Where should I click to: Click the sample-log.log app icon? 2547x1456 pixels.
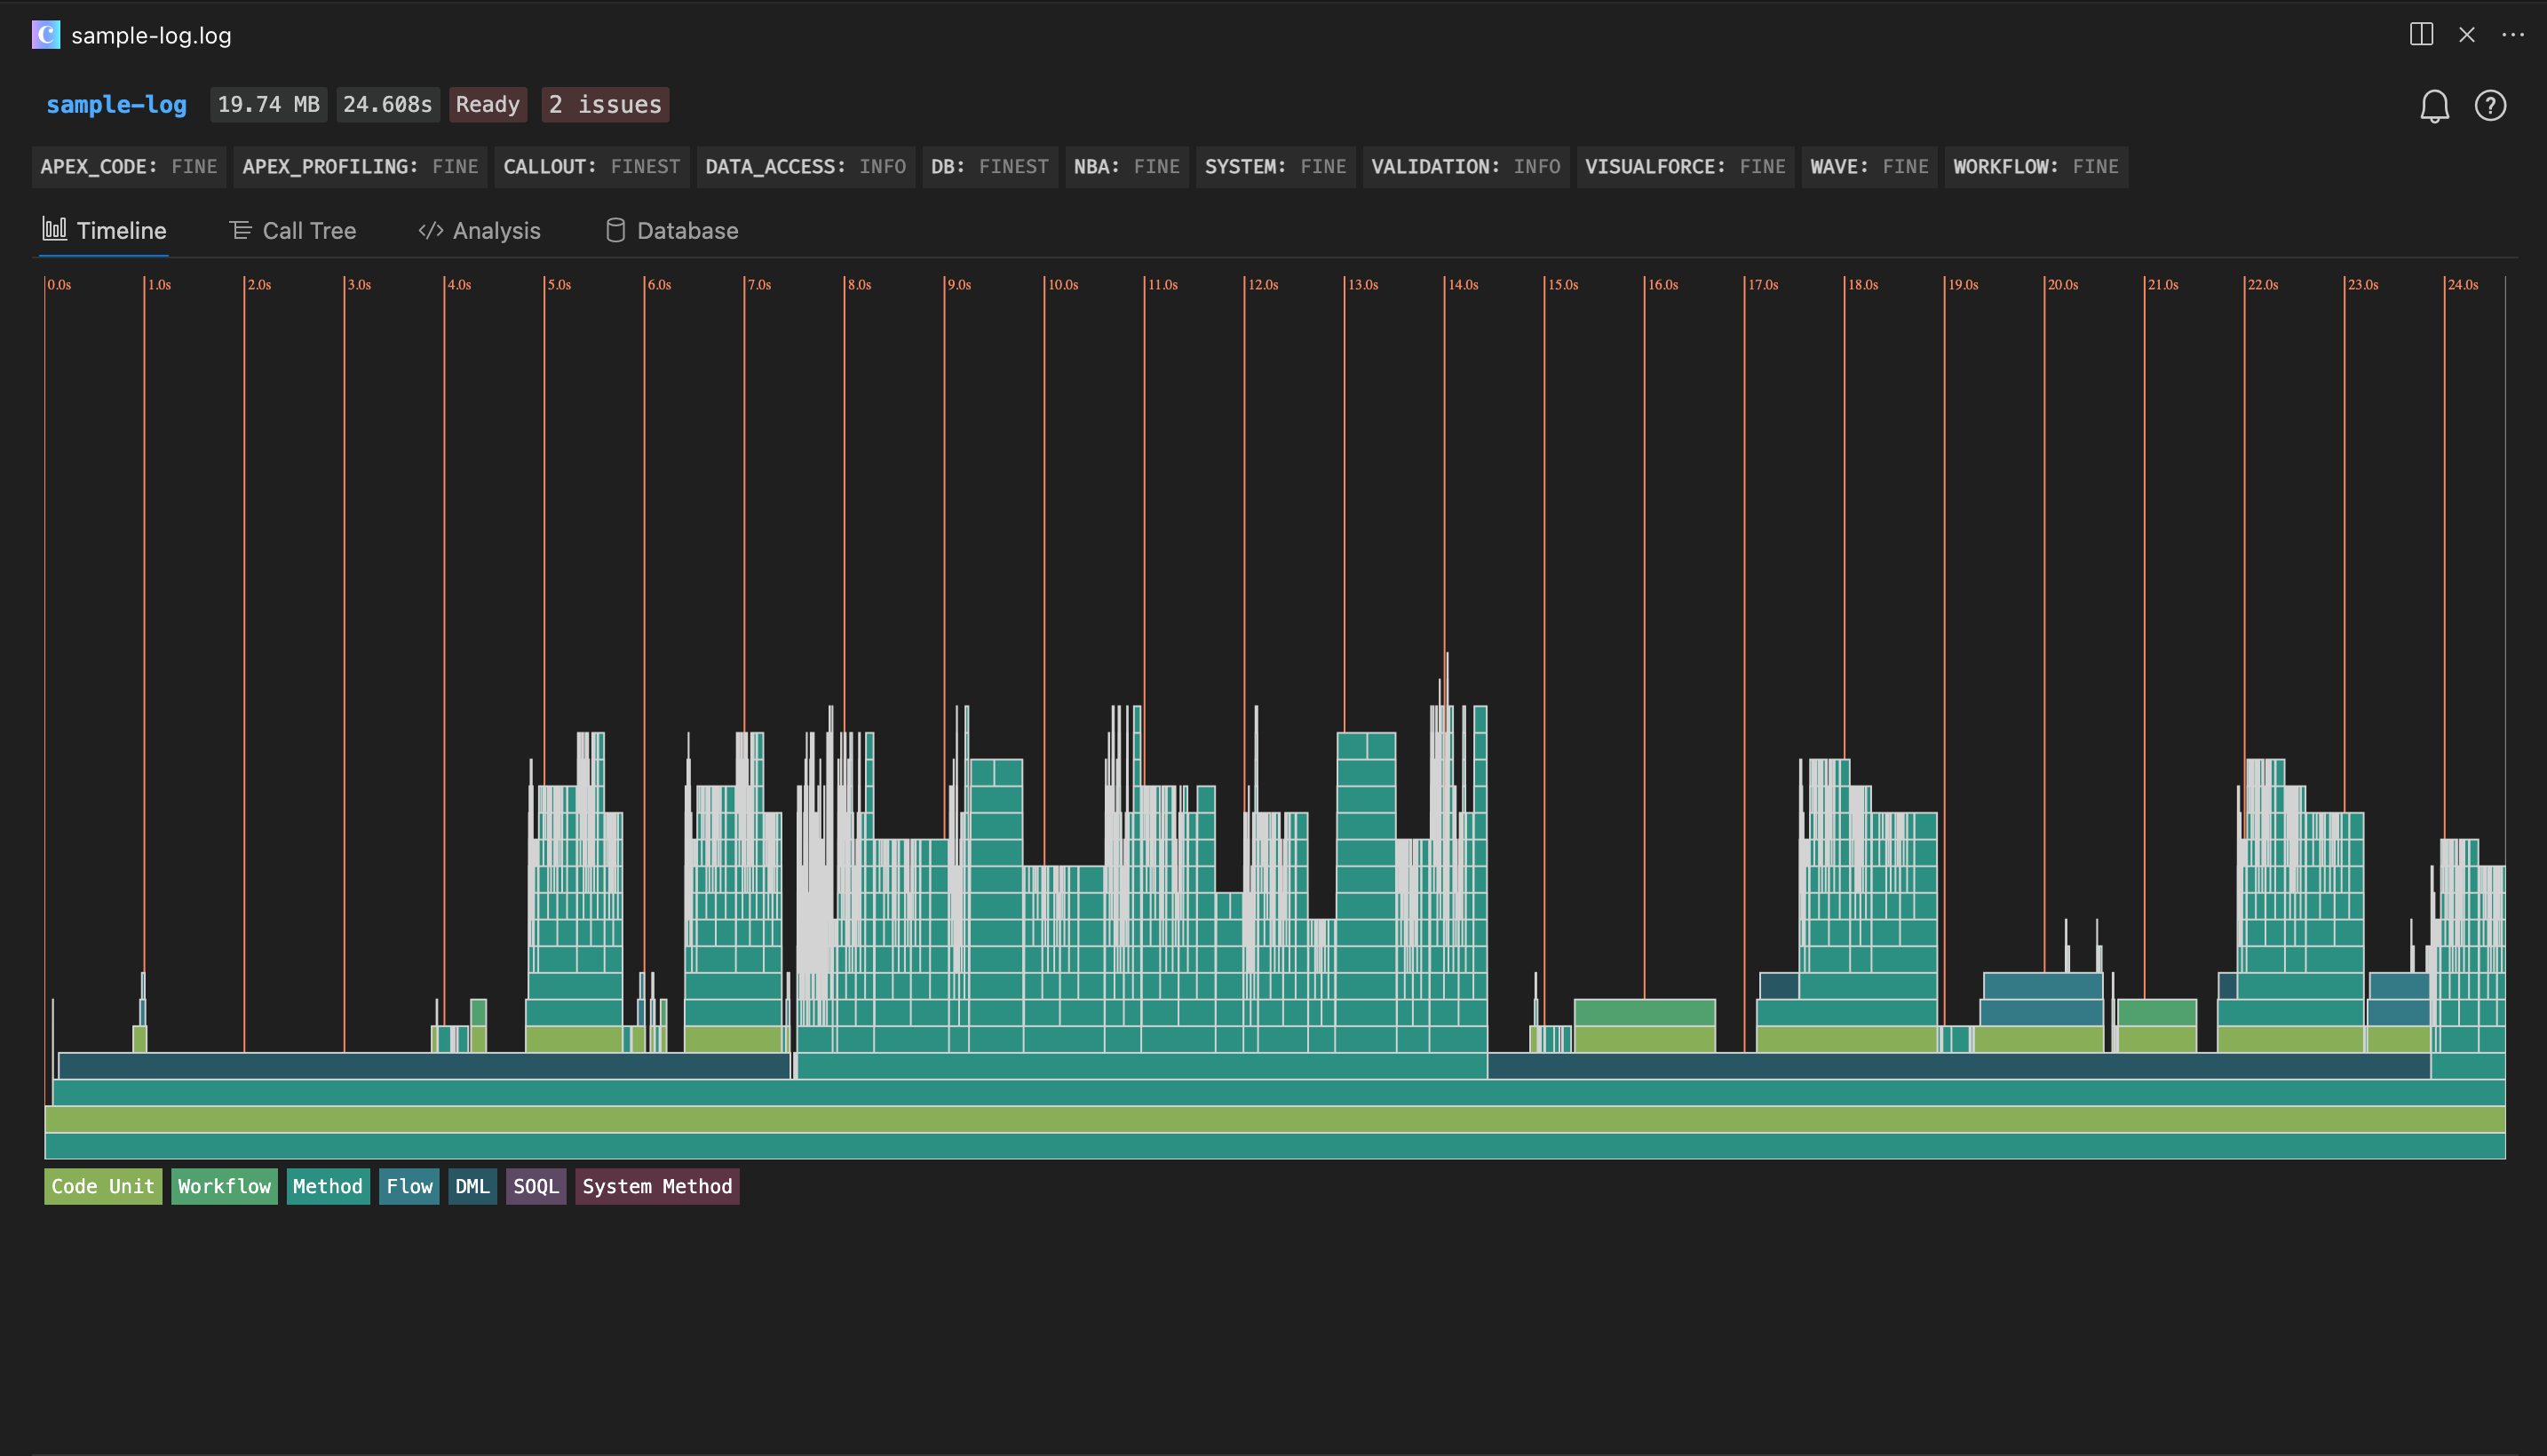[46, 35]
